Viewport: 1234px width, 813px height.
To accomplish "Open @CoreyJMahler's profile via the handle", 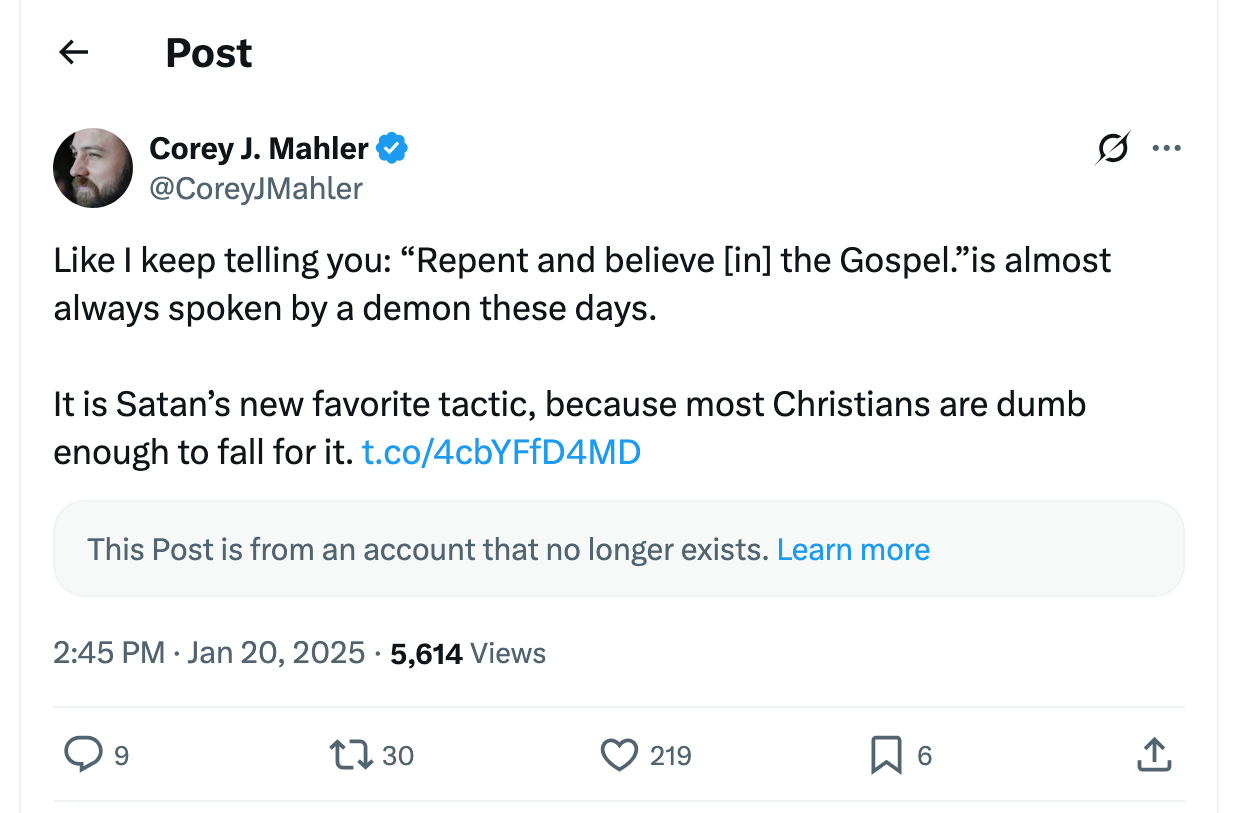I will pyautogui.click(x=256, y=189).
